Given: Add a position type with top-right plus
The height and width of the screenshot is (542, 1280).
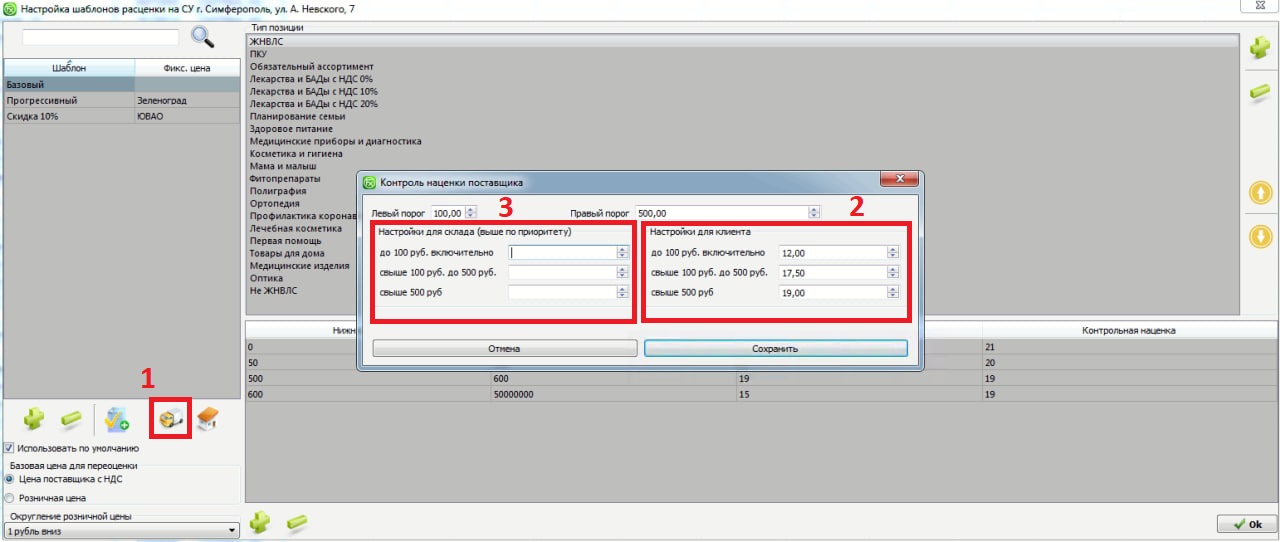Looking at the screenshot, I should pyautogui.click(x=1260, y=47).
